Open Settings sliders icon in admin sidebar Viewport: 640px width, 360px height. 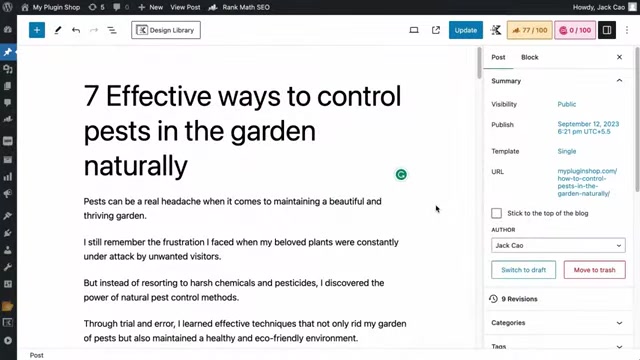click(8, 284)
